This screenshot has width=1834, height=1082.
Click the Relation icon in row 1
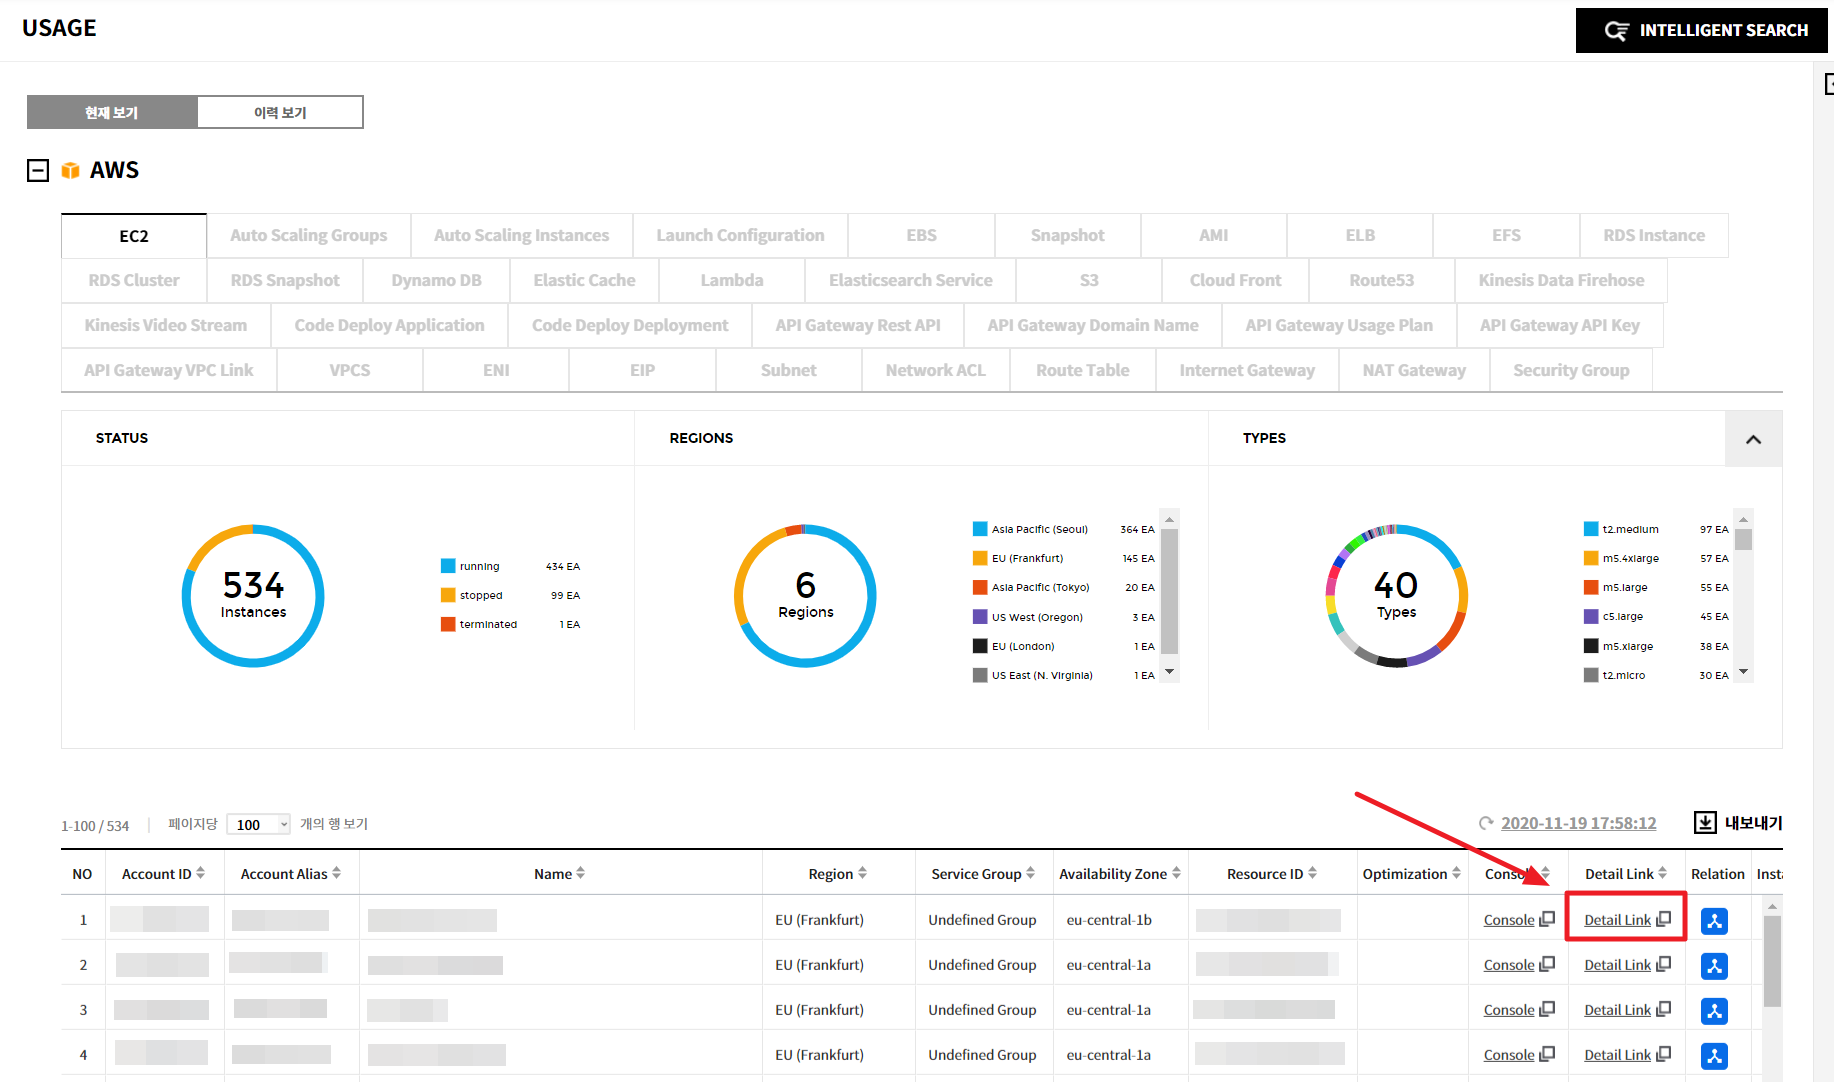tap(1714, 921)
